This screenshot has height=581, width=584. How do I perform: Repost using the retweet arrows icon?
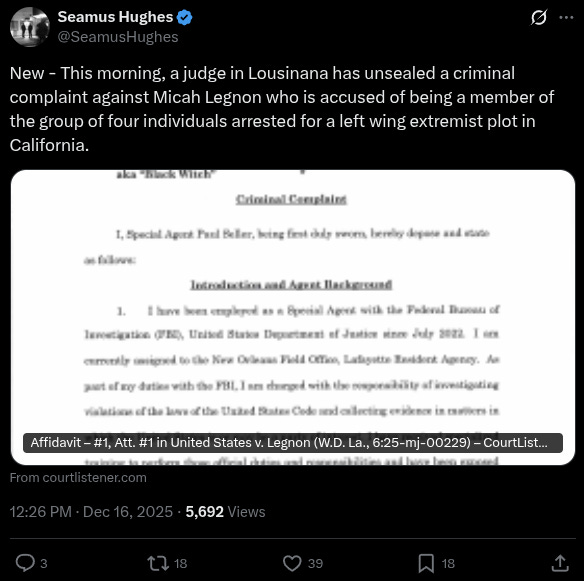(158, 563)
